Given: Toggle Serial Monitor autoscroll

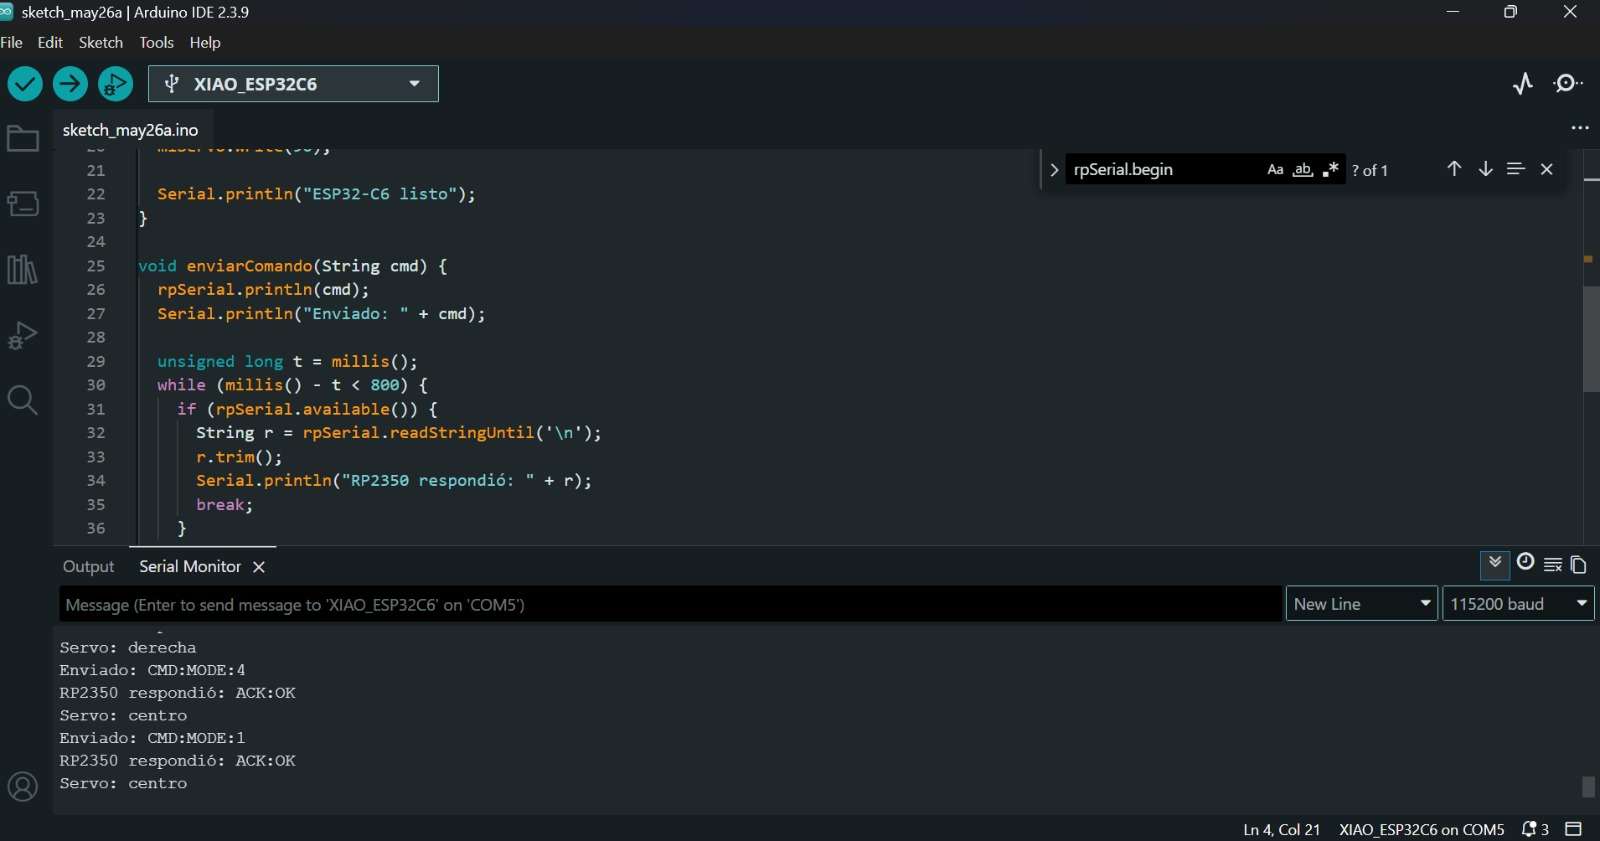Looking at the screenshot, I should 1495,563.
